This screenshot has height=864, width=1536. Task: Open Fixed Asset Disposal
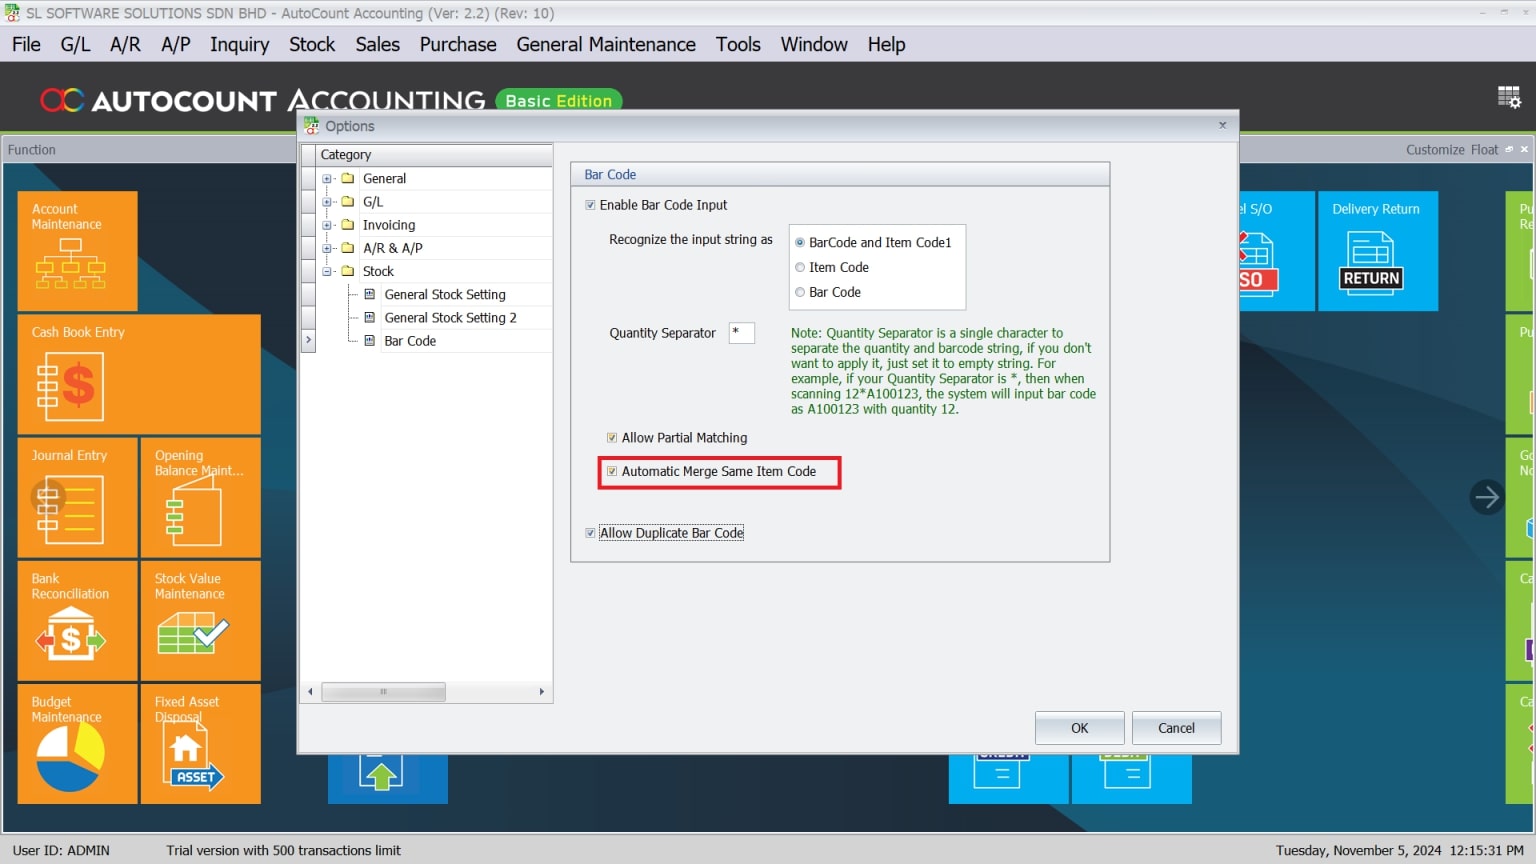pyautogui.click(x=199, y=744)
